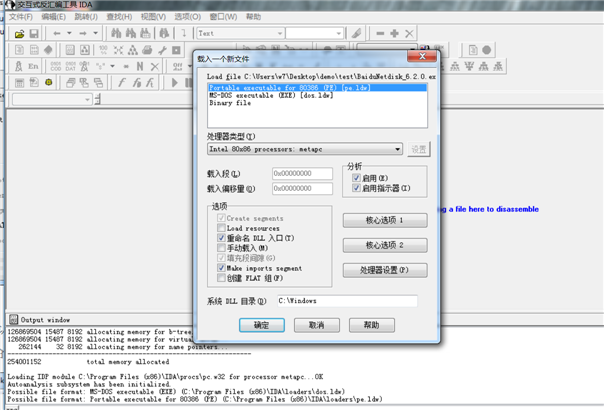Select Portable executable for 80386 entry

pos(317,88)
